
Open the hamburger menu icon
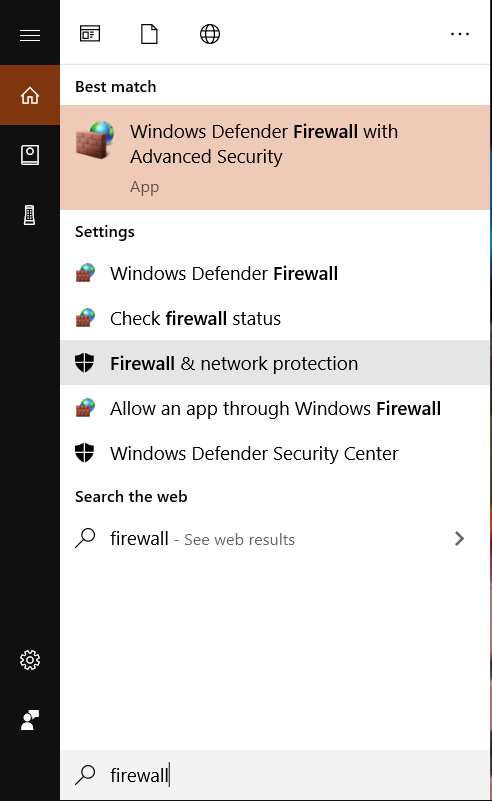(x=30, y=35)
